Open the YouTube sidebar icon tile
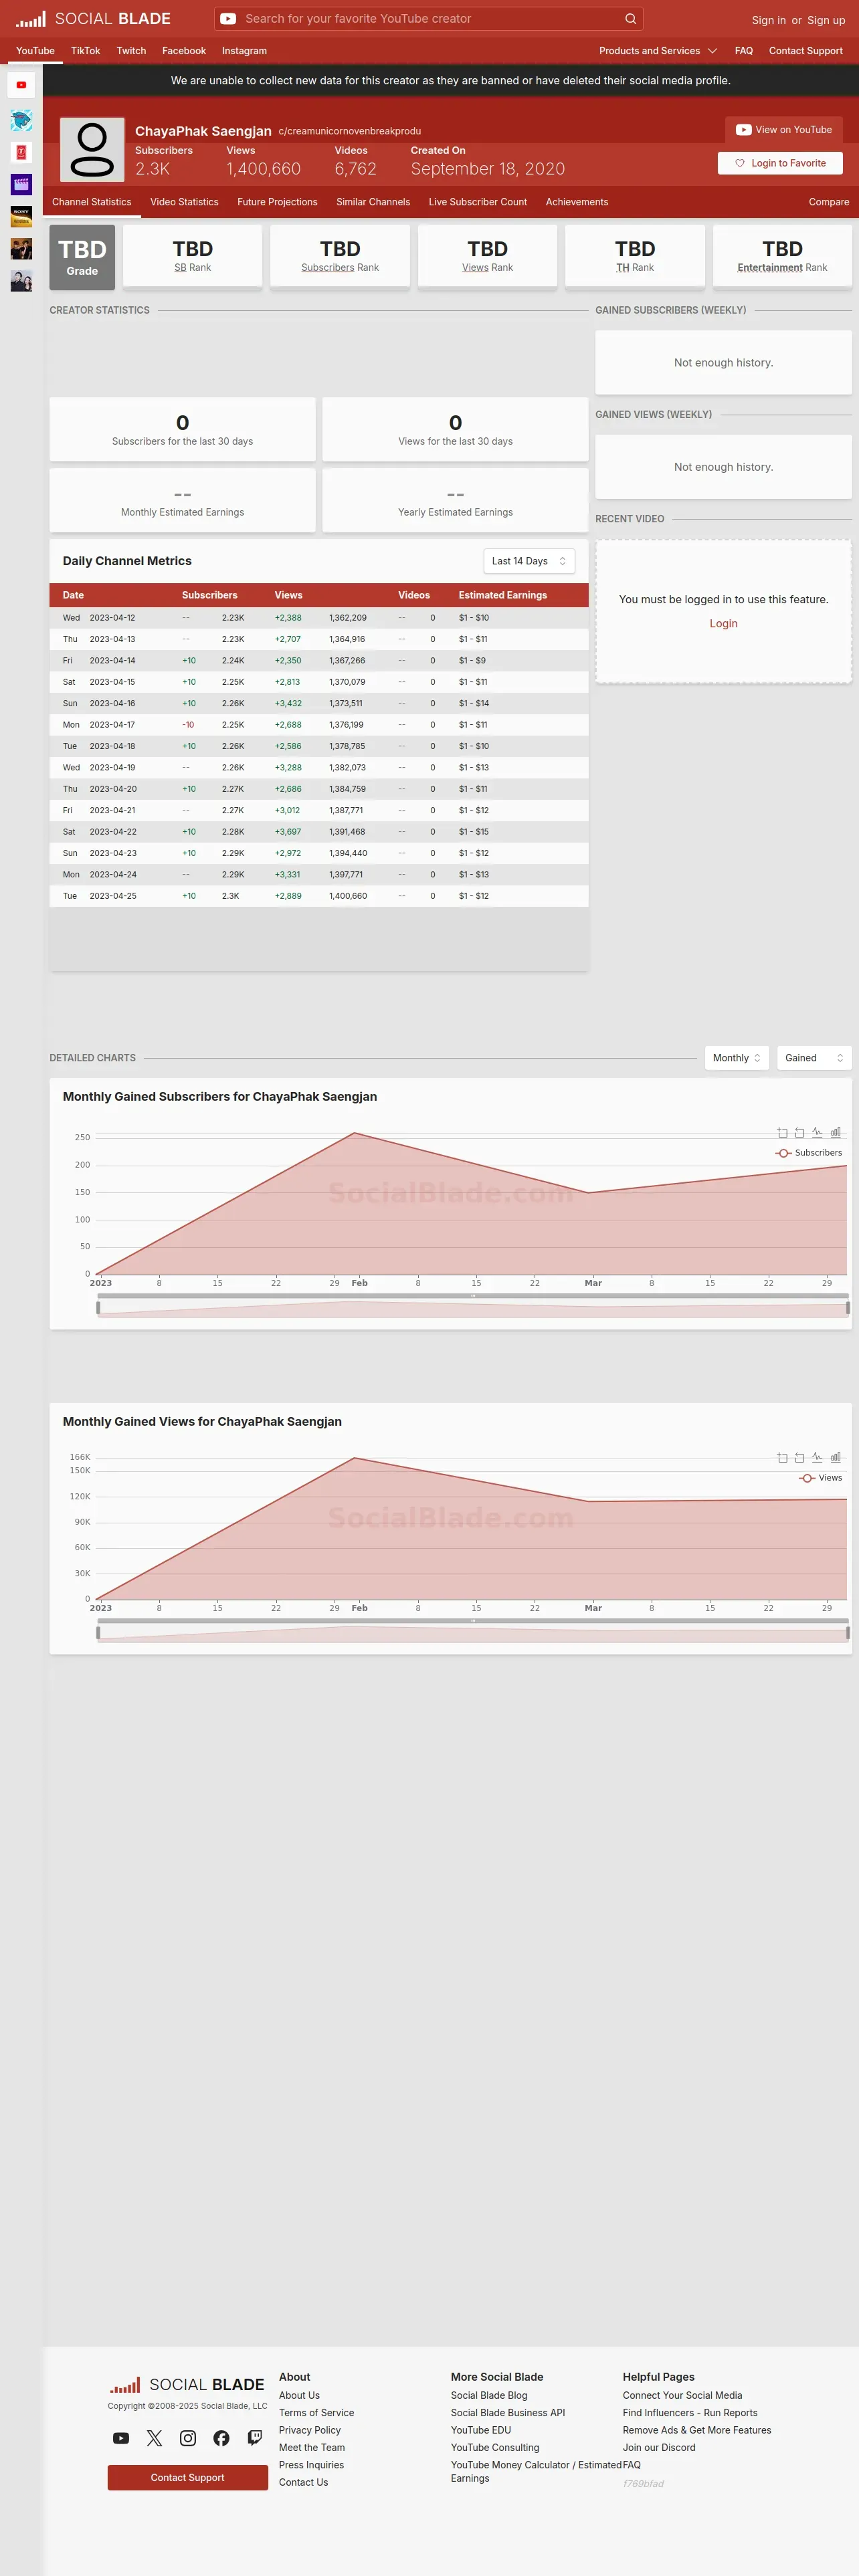859x2576 pixels. (21, 85)
